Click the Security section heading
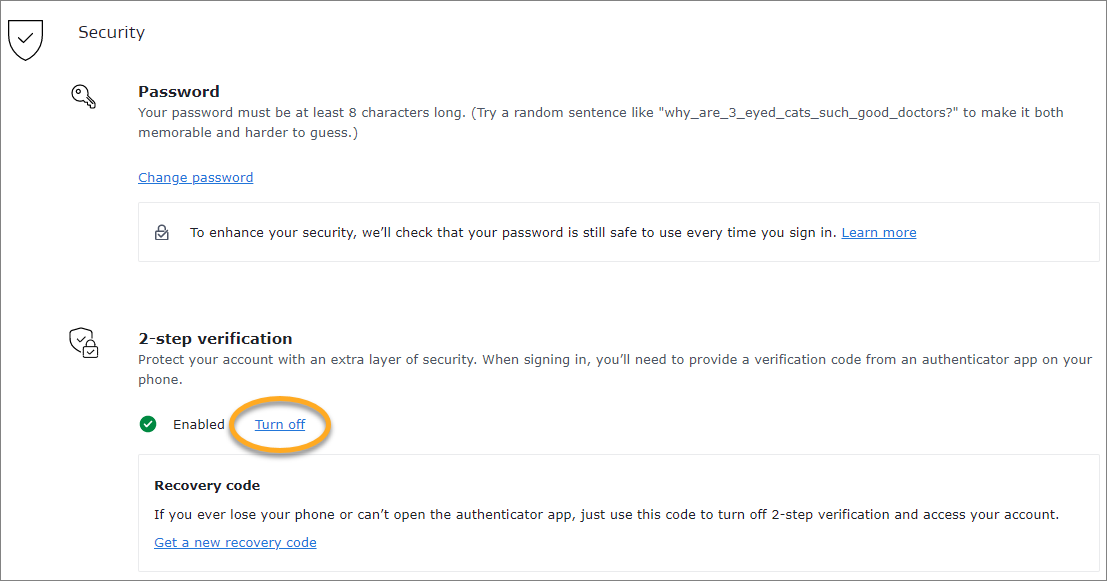The width and height of the screenshot is (1107, 581). (x=111, y=33)
